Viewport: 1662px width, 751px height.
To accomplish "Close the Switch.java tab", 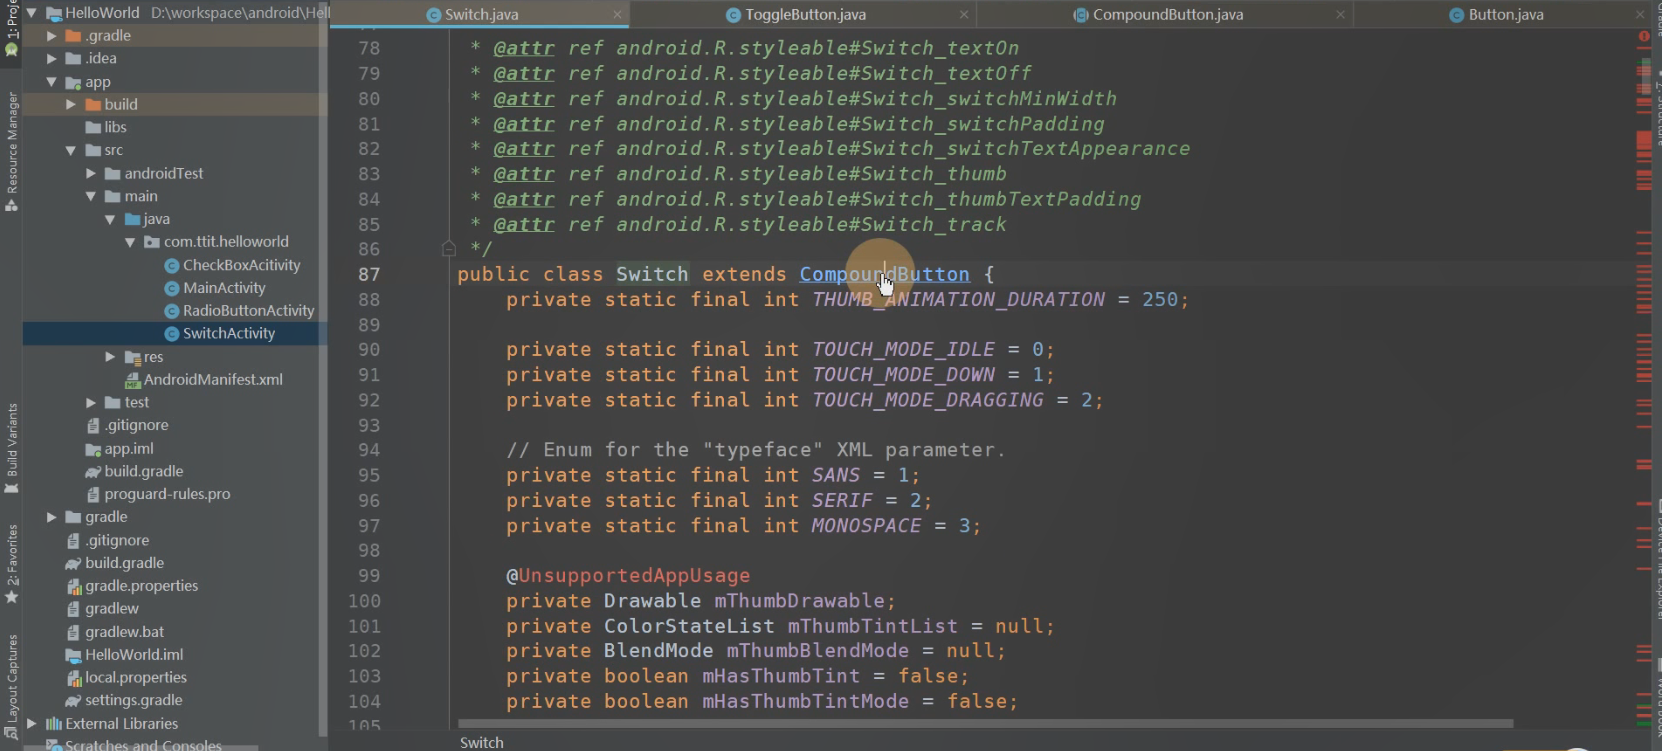I will point(618,14).
